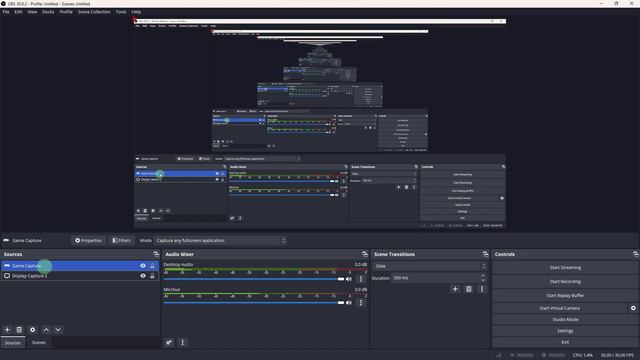Open the File menu

[x=6, y=12]
